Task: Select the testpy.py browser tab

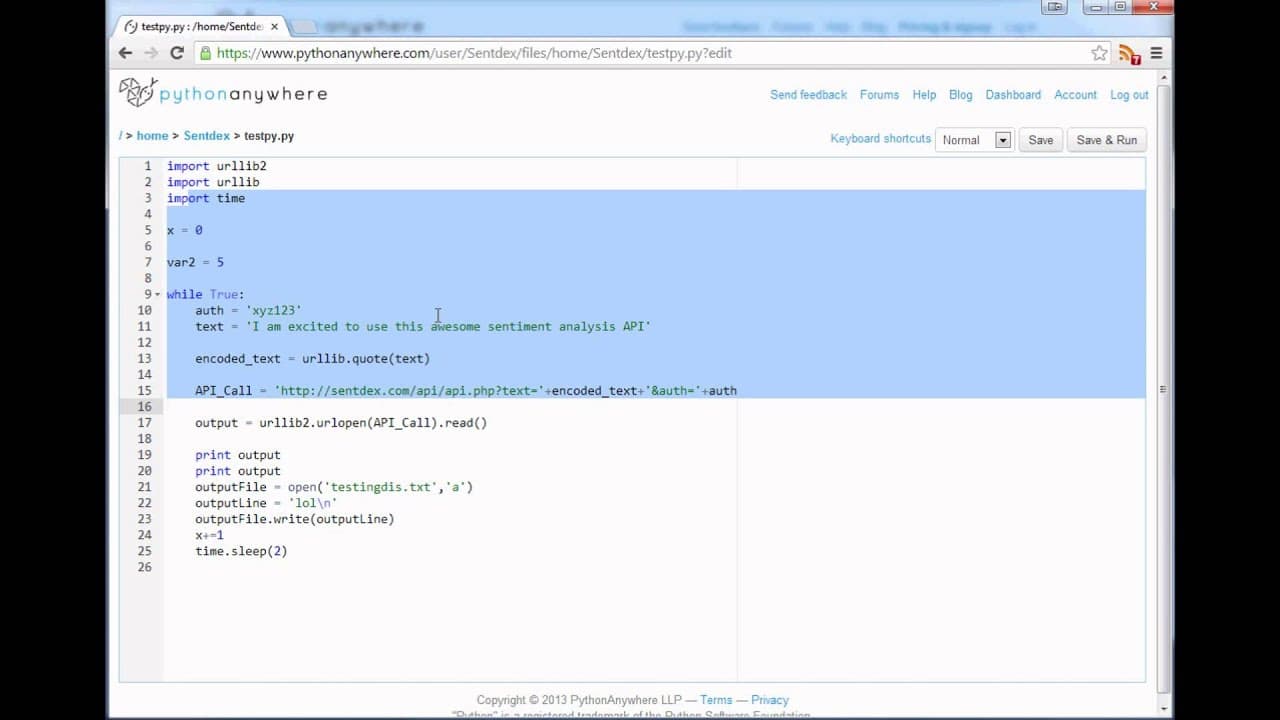Action: pyautogui.click(x=200, y=27)
